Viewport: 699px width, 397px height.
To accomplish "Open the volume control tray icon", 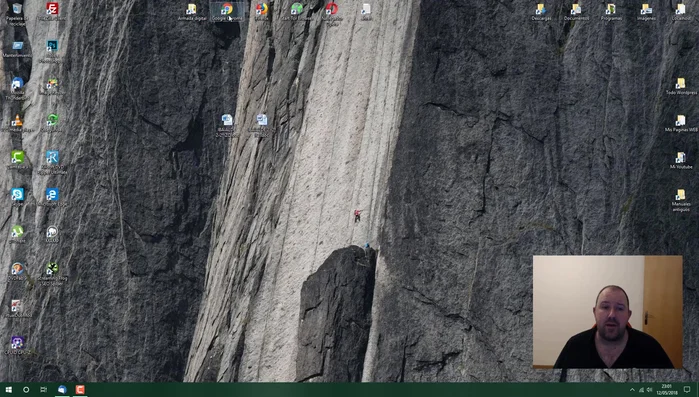I will (x=650, y=390).
